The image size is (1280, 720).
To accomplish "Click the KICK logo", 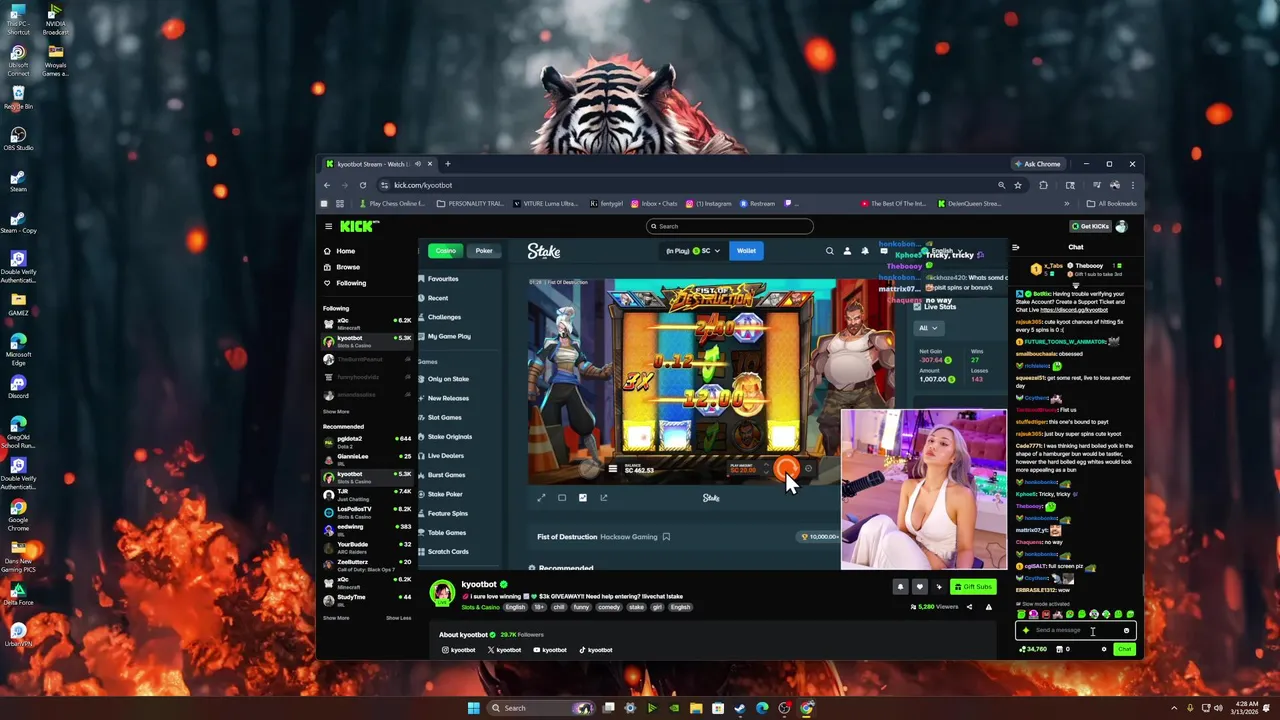I will (x=358, y=226).
